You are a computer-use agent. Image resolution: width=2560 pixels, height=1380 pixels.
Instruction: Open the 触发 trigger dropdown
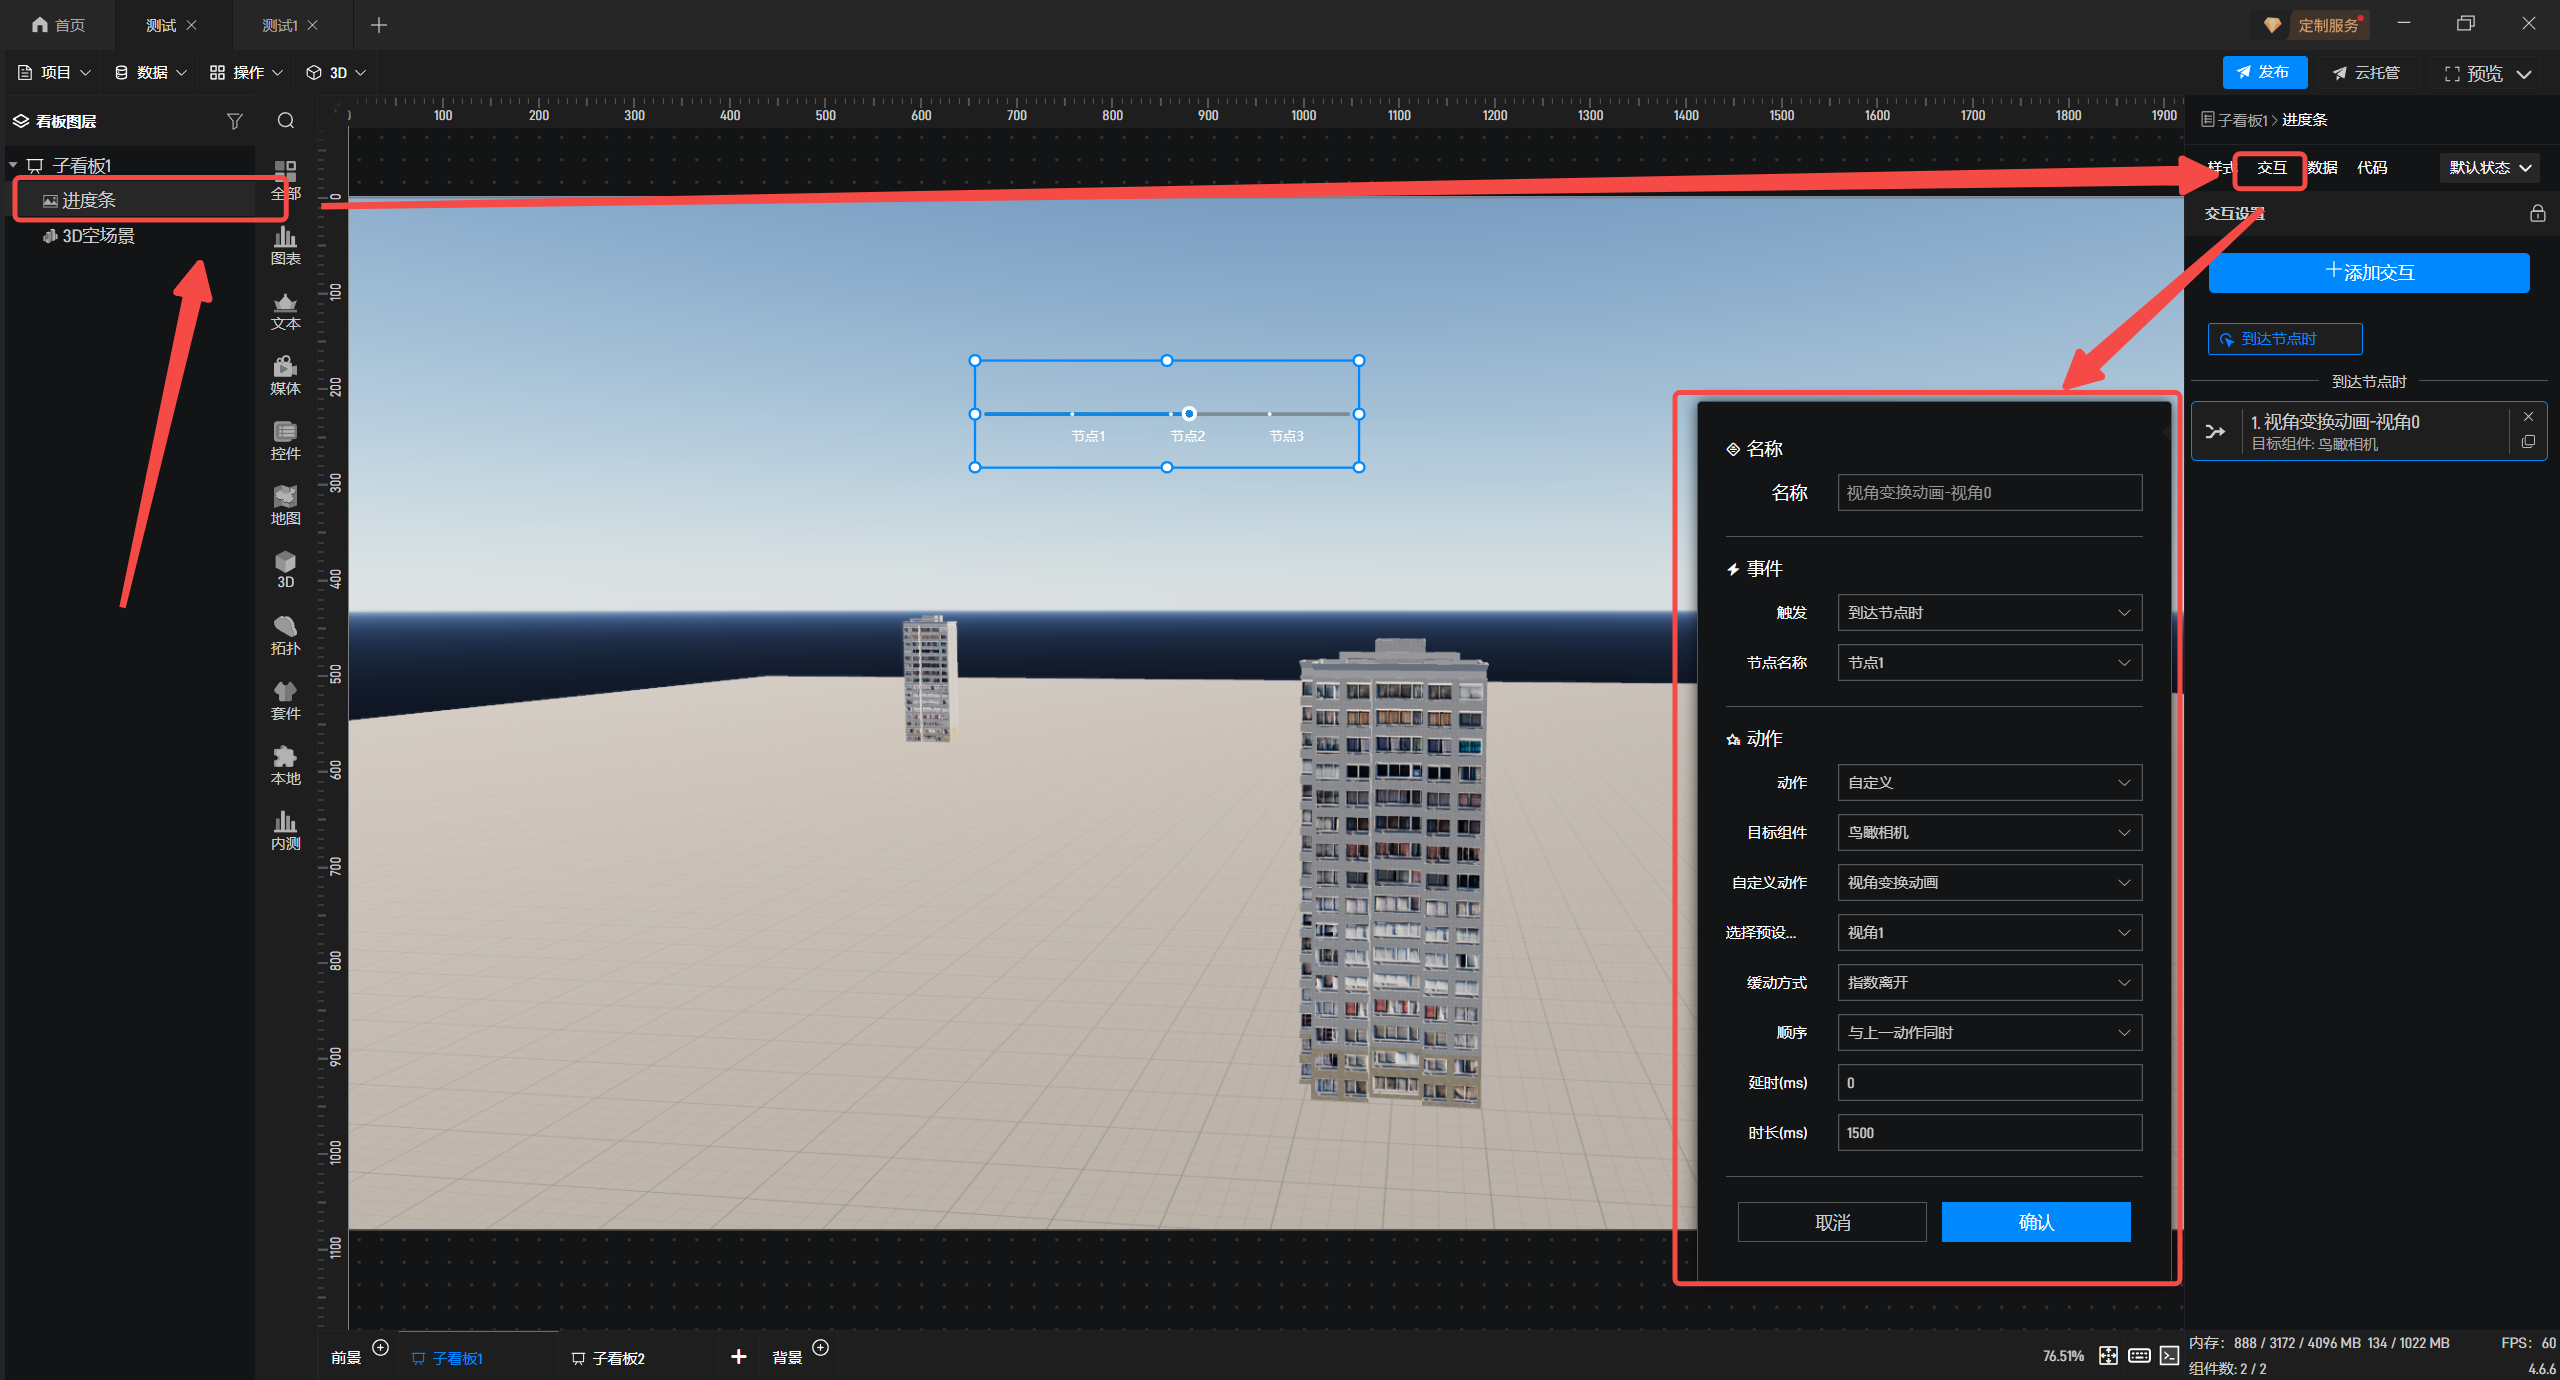point(1988,613)
